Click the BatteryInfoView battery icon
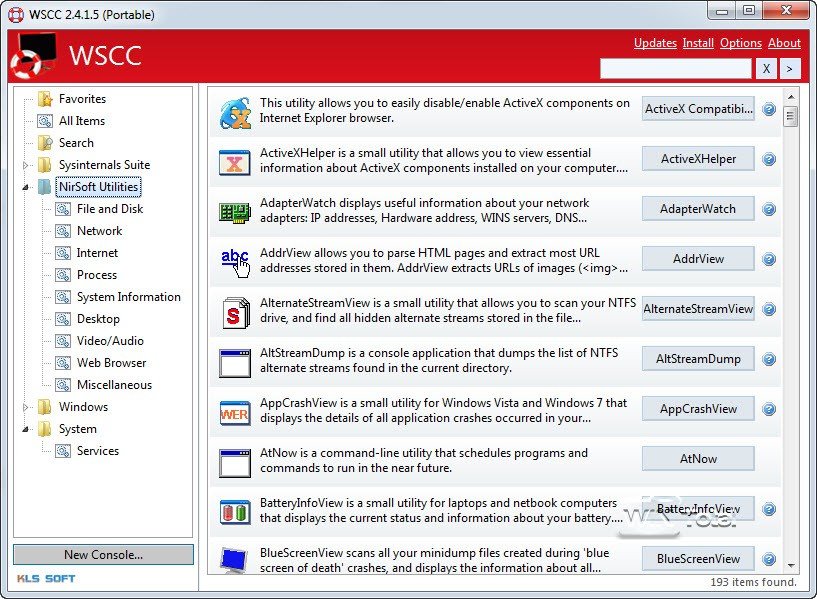The image size is (817, 599). [x=235, y=511]
